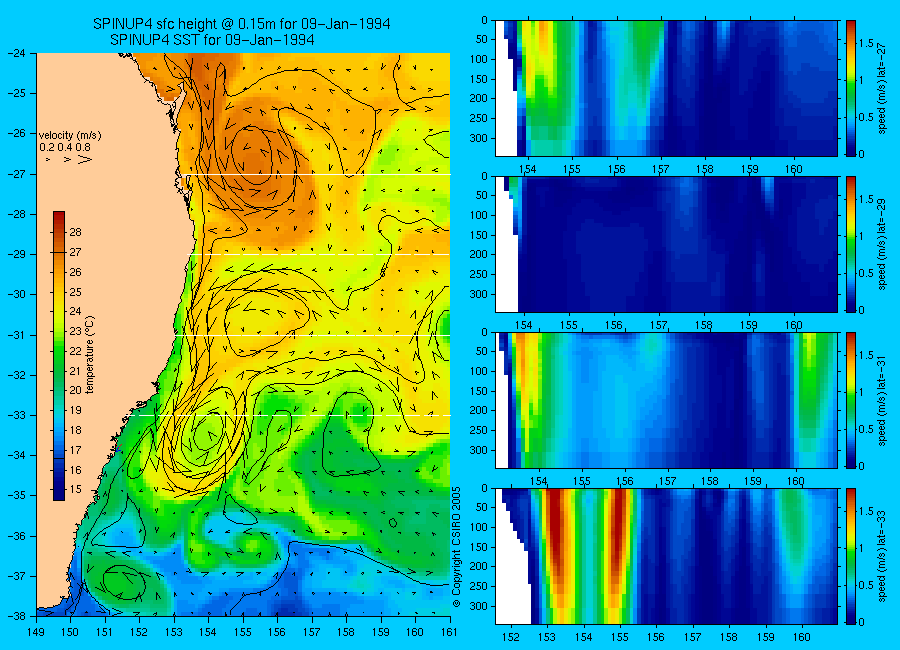Click the "1.5" tick on the lat=-33 speed scale
This screenshot has height=650, width=900.
click(x=866, y=511)
